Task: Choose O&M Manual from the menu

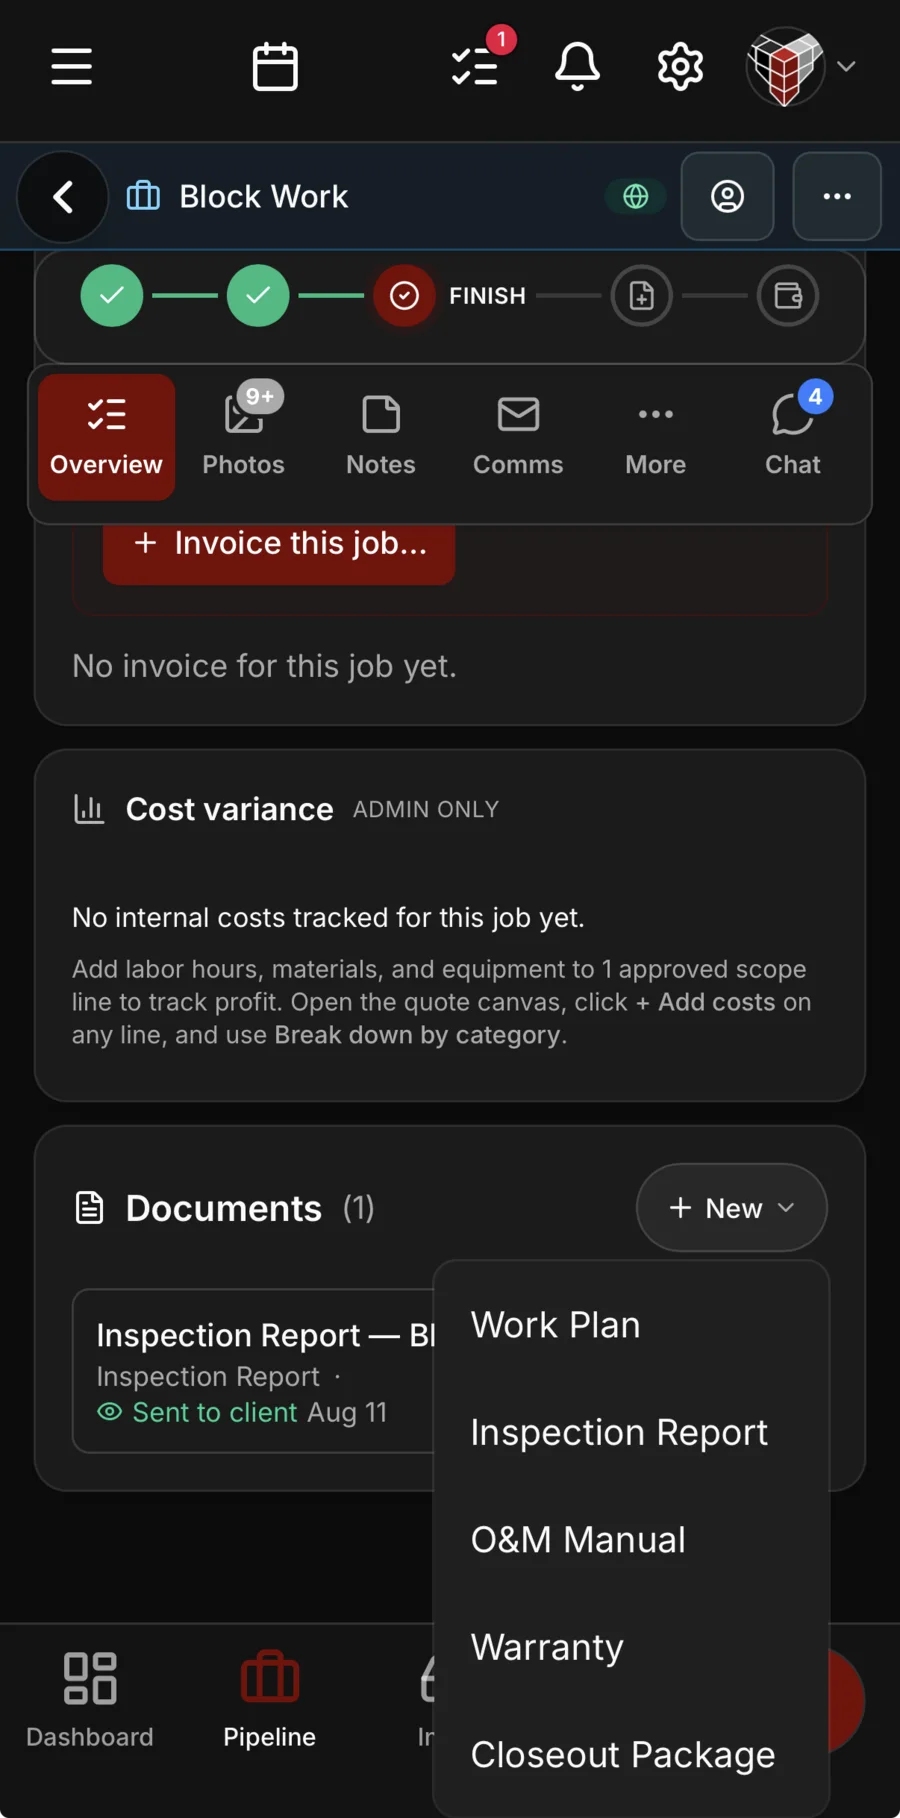Action: point(631,1540)
